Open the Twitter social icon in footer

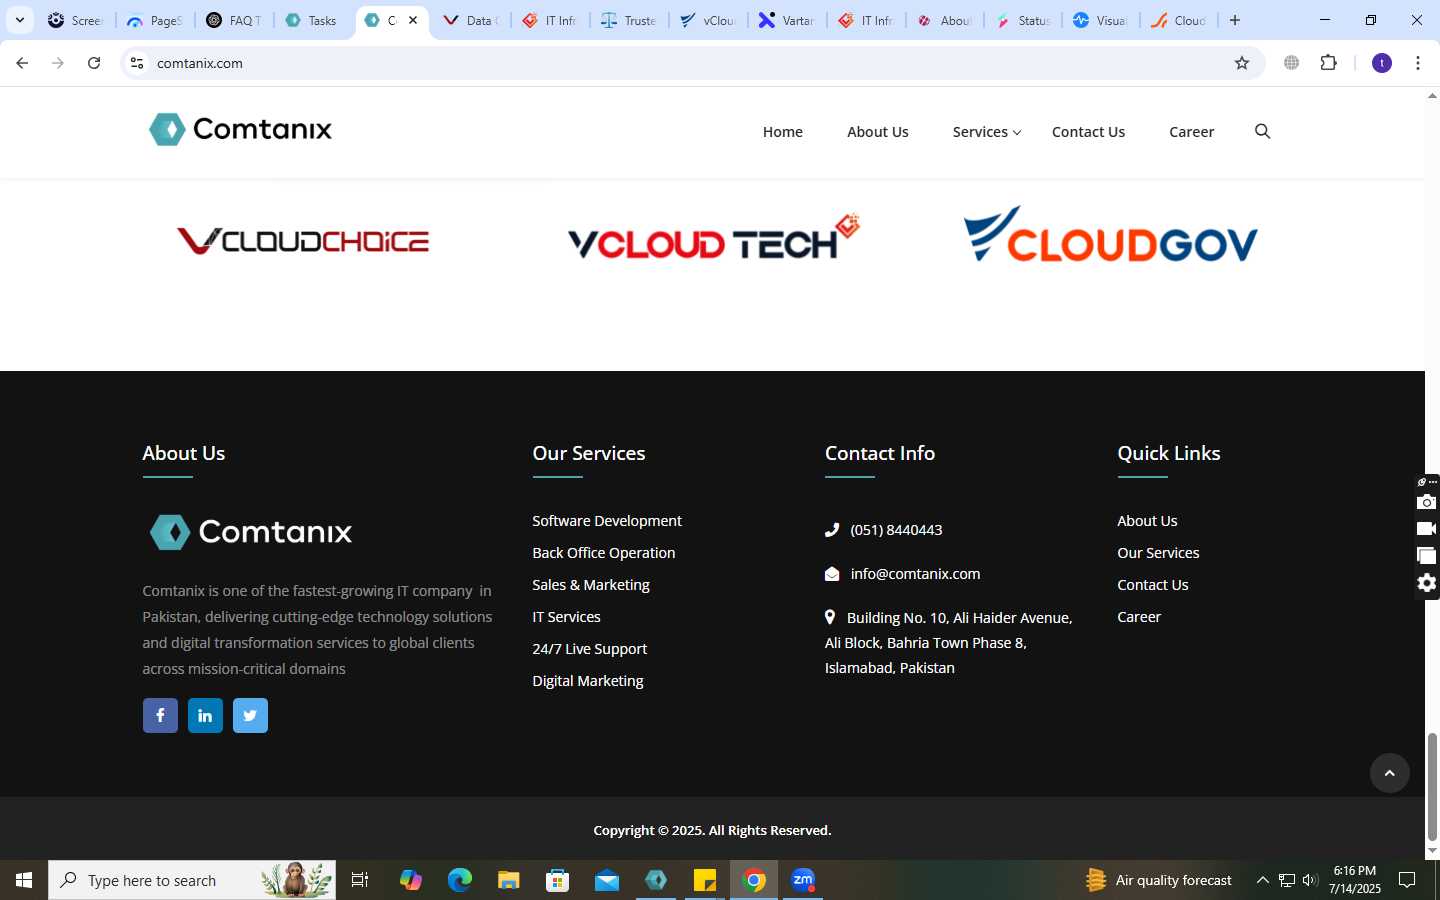pos(250,715)
